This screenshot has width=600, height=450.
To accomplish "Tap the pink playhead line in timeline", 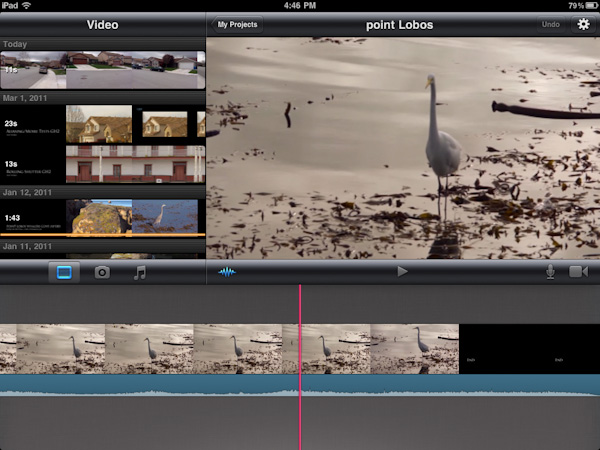I will [300, 367].
